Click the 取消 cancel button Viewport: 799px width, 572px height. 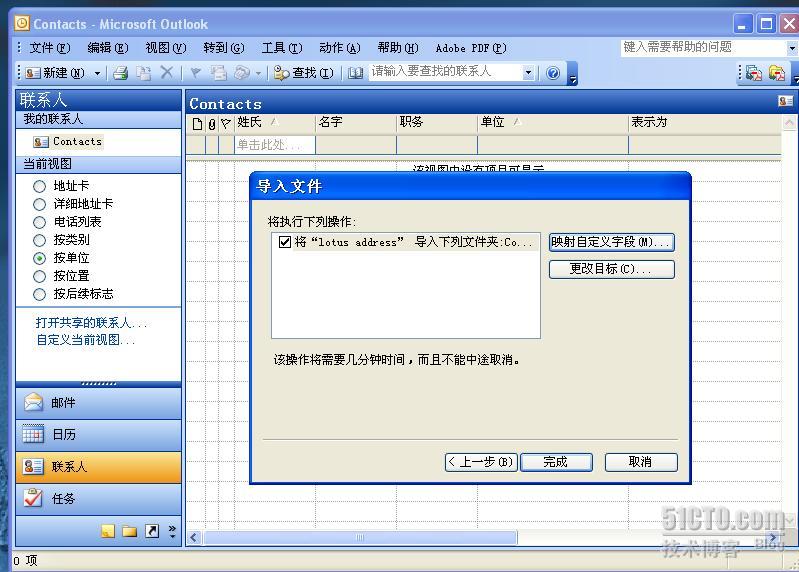641,462
